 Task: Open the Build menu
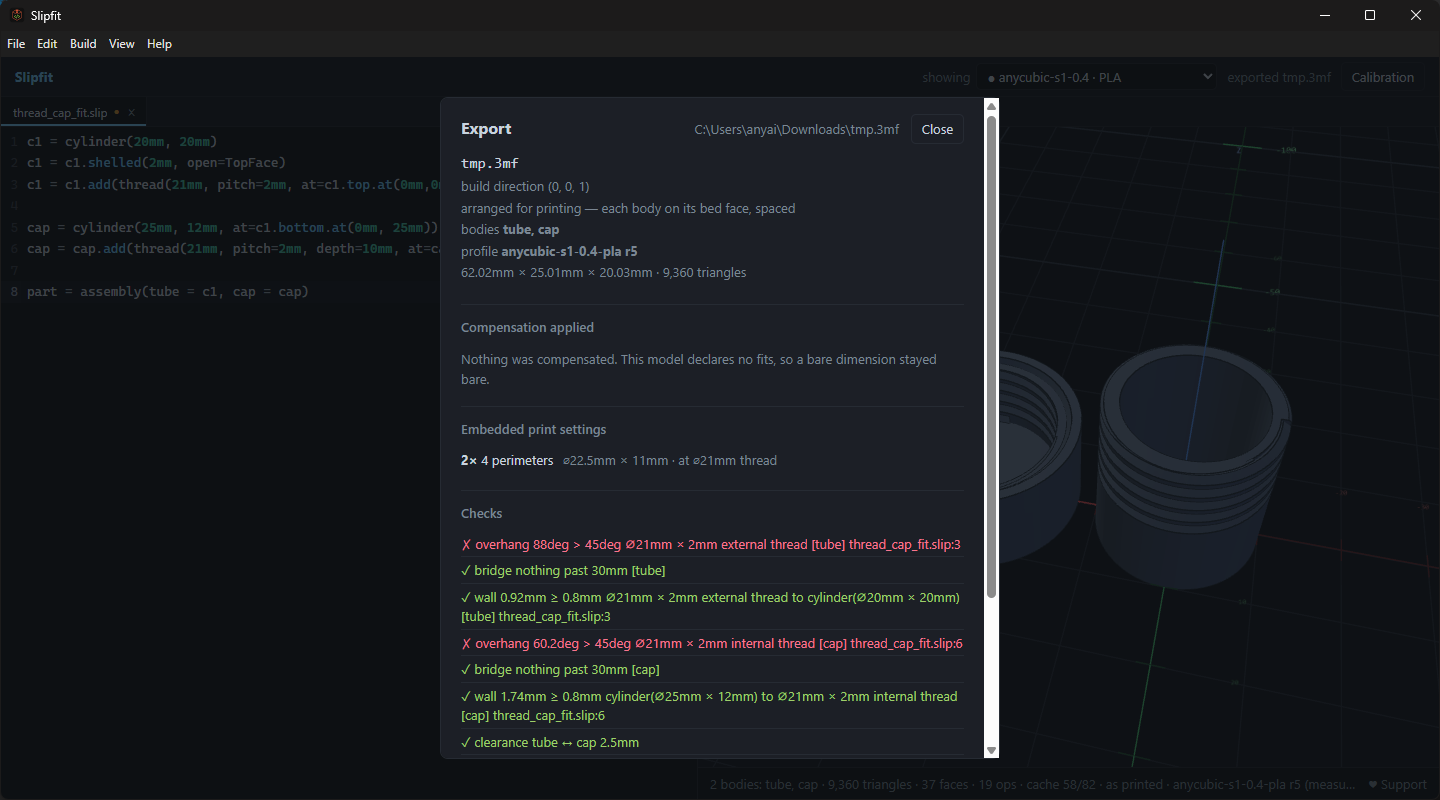pos(83,44)
